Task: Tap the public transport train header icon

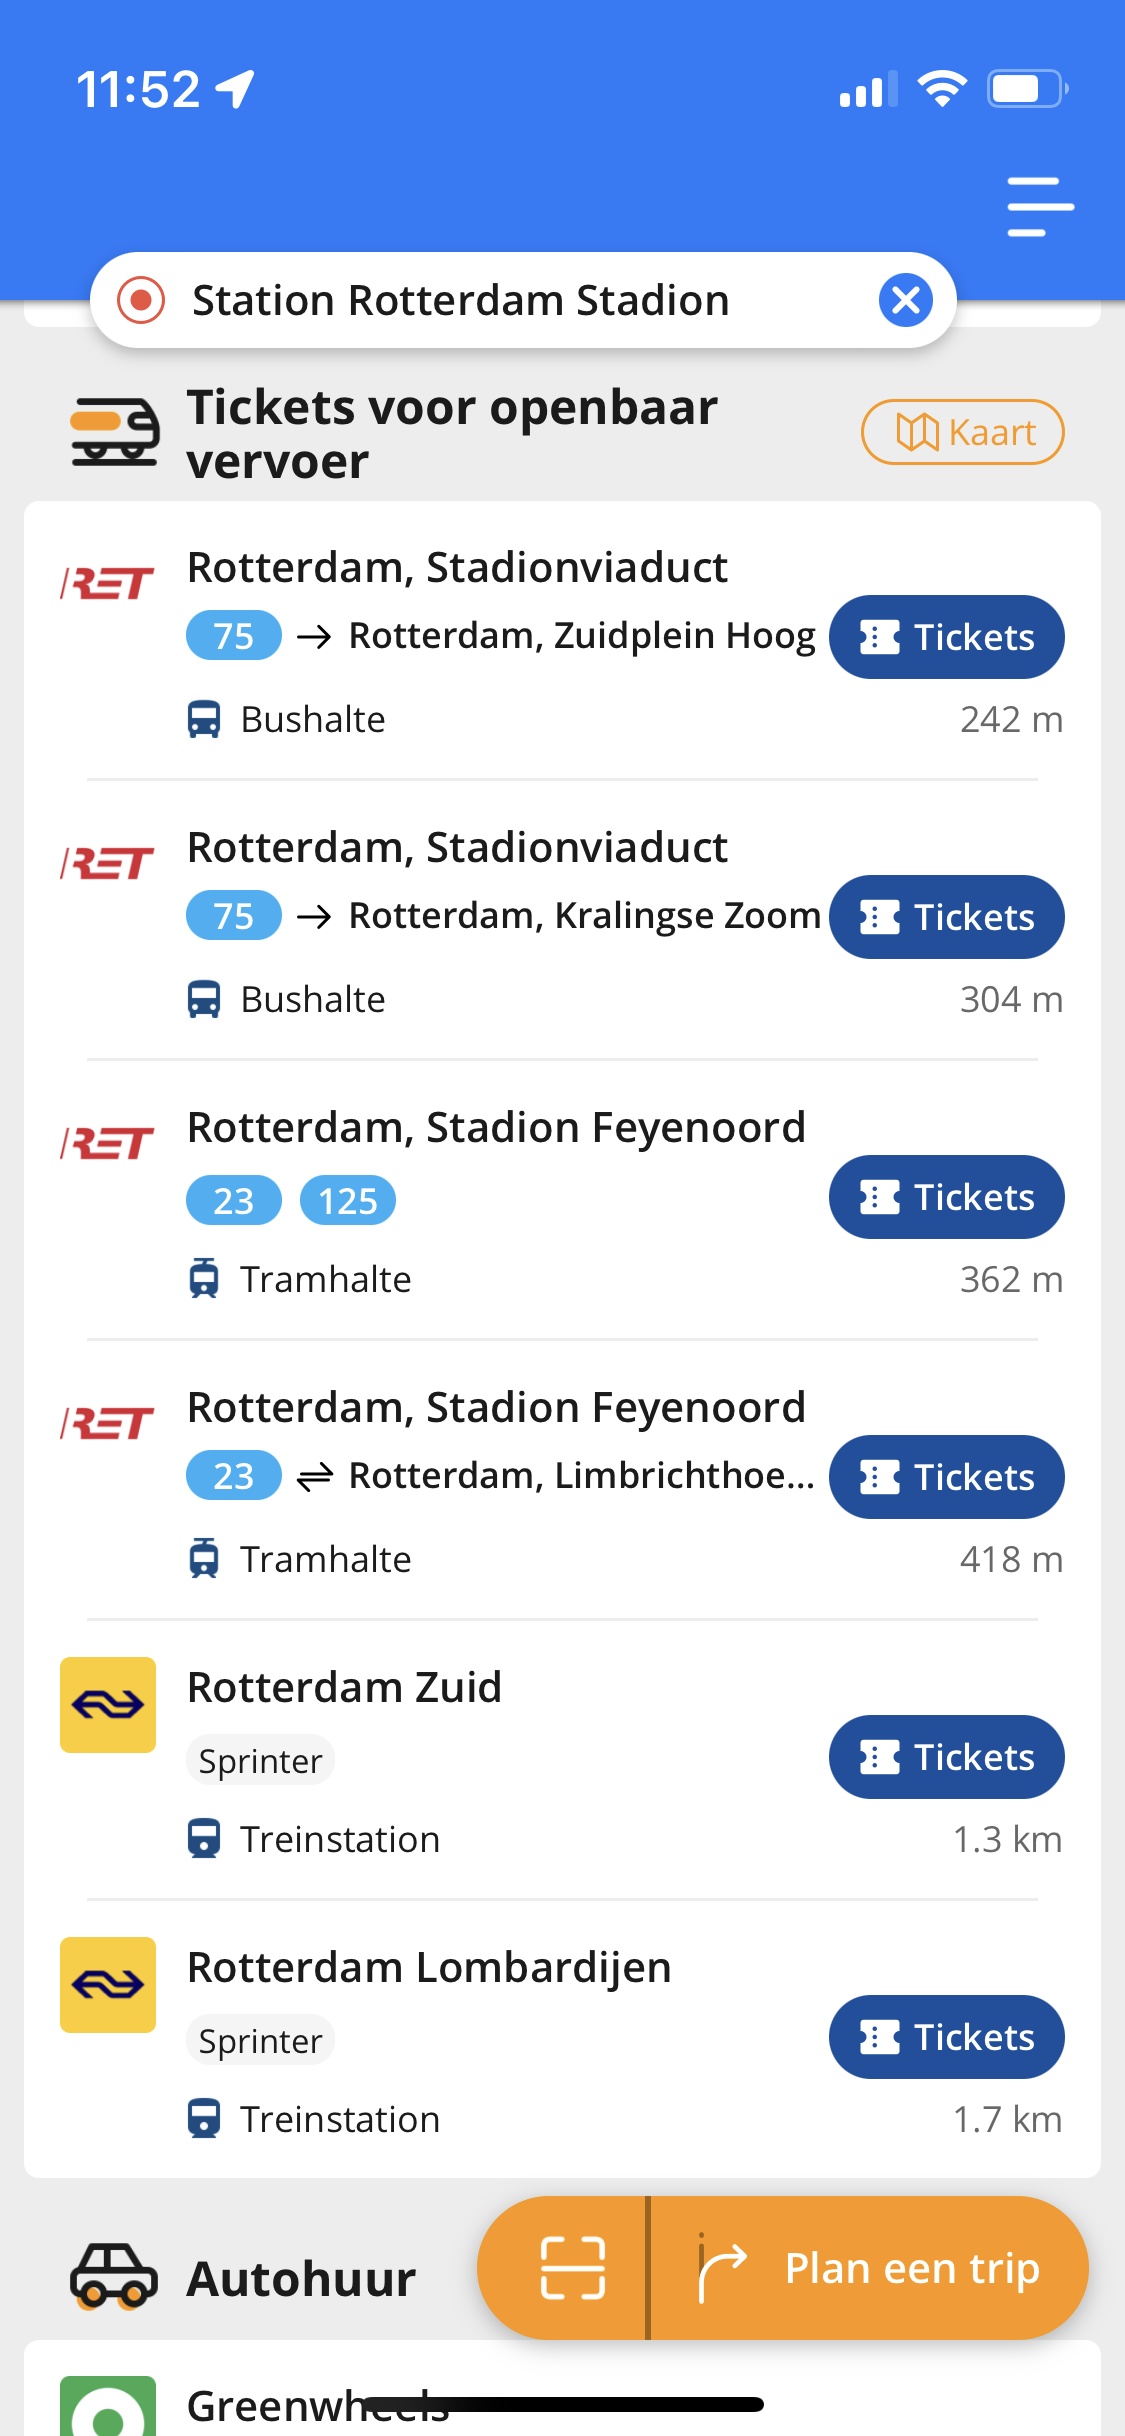Action: pyautogui.click(x=114, y=432)
